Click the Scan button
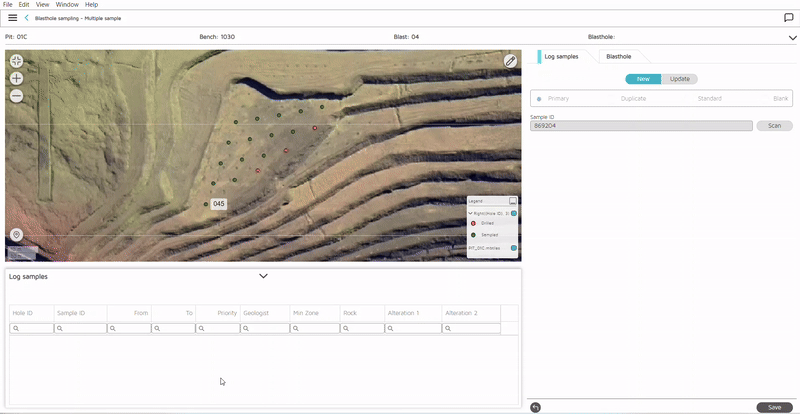Viewport: 800px width, 414px height. point(774,126)
